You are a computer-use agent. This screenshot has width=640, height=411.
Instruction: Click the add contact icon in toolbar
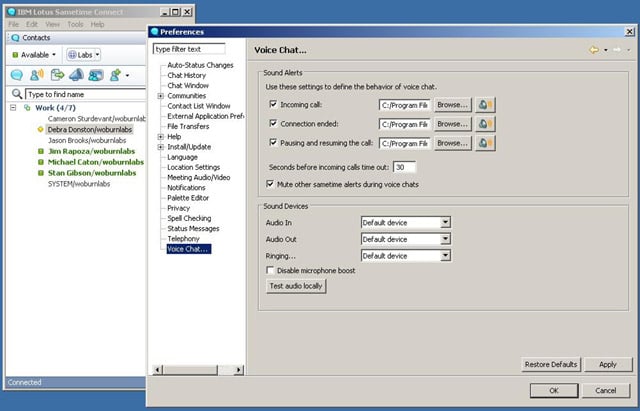116,75
